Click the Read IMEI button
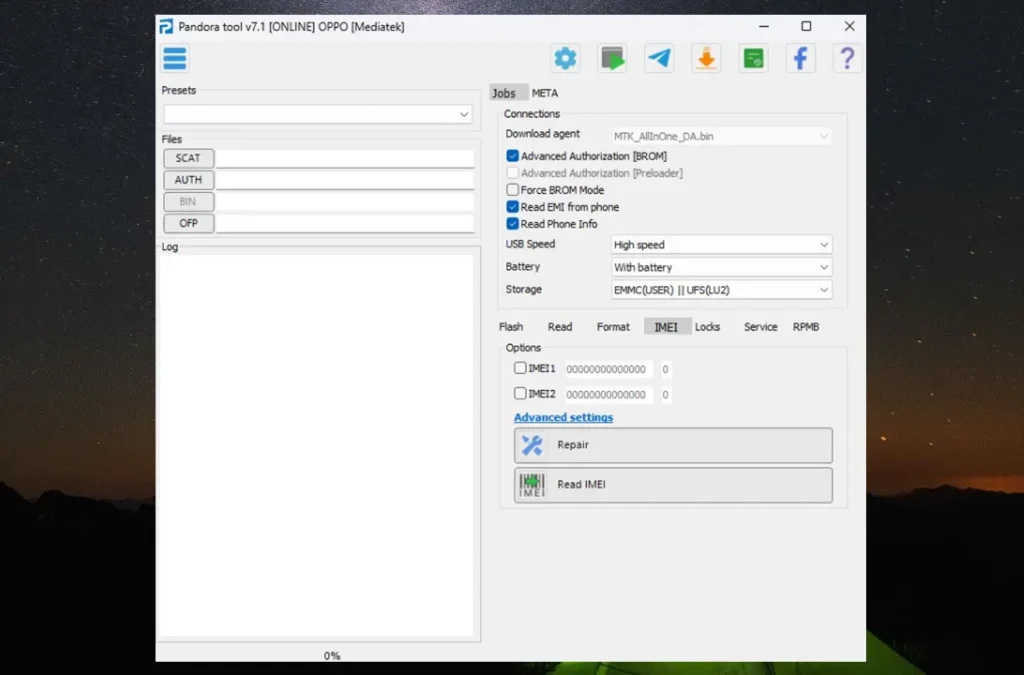The height and width of the screenshot is (675, 1024). pyautogui.click(x=673, y=484)
